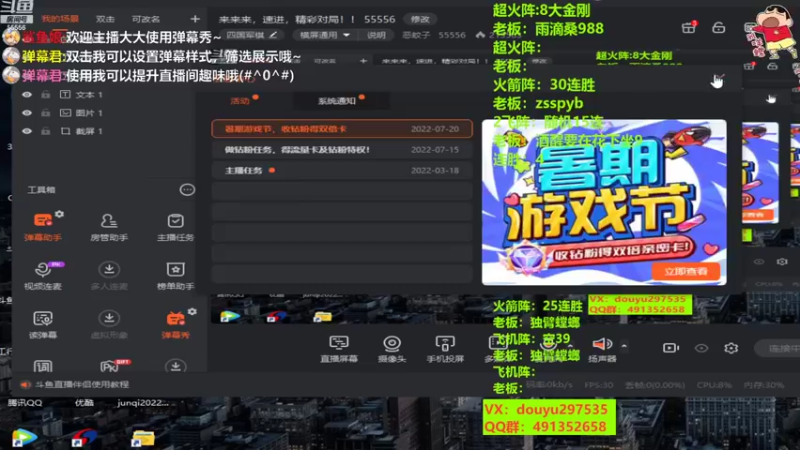This screenshot has height=450, width=800.
Task: Open the 暑期游戏节 activity entry
Action: click(342, 129)
